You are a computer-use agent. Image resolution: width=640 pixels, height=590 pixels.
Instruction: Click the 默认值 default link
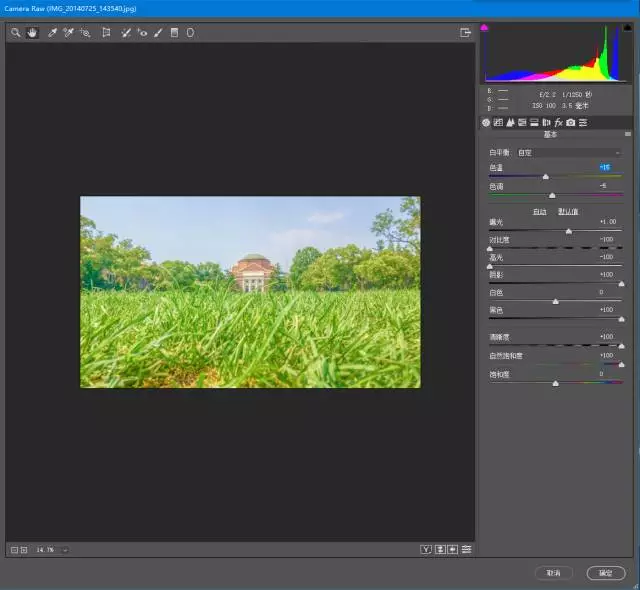pyautogui.click(x=568, y=211)
